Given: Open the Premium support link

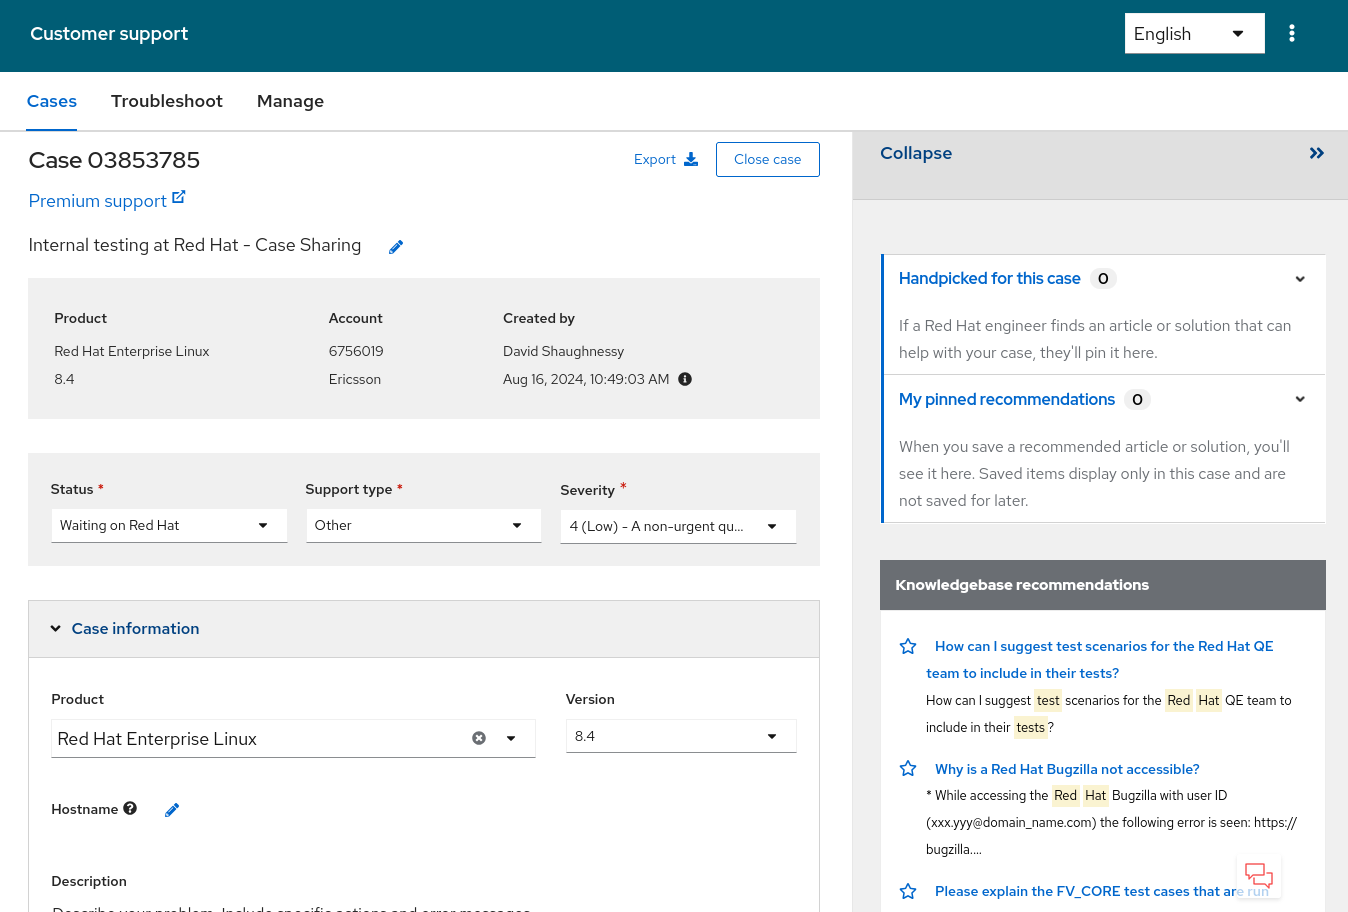Looking at the screenshot, I should (x=97, y=201).
